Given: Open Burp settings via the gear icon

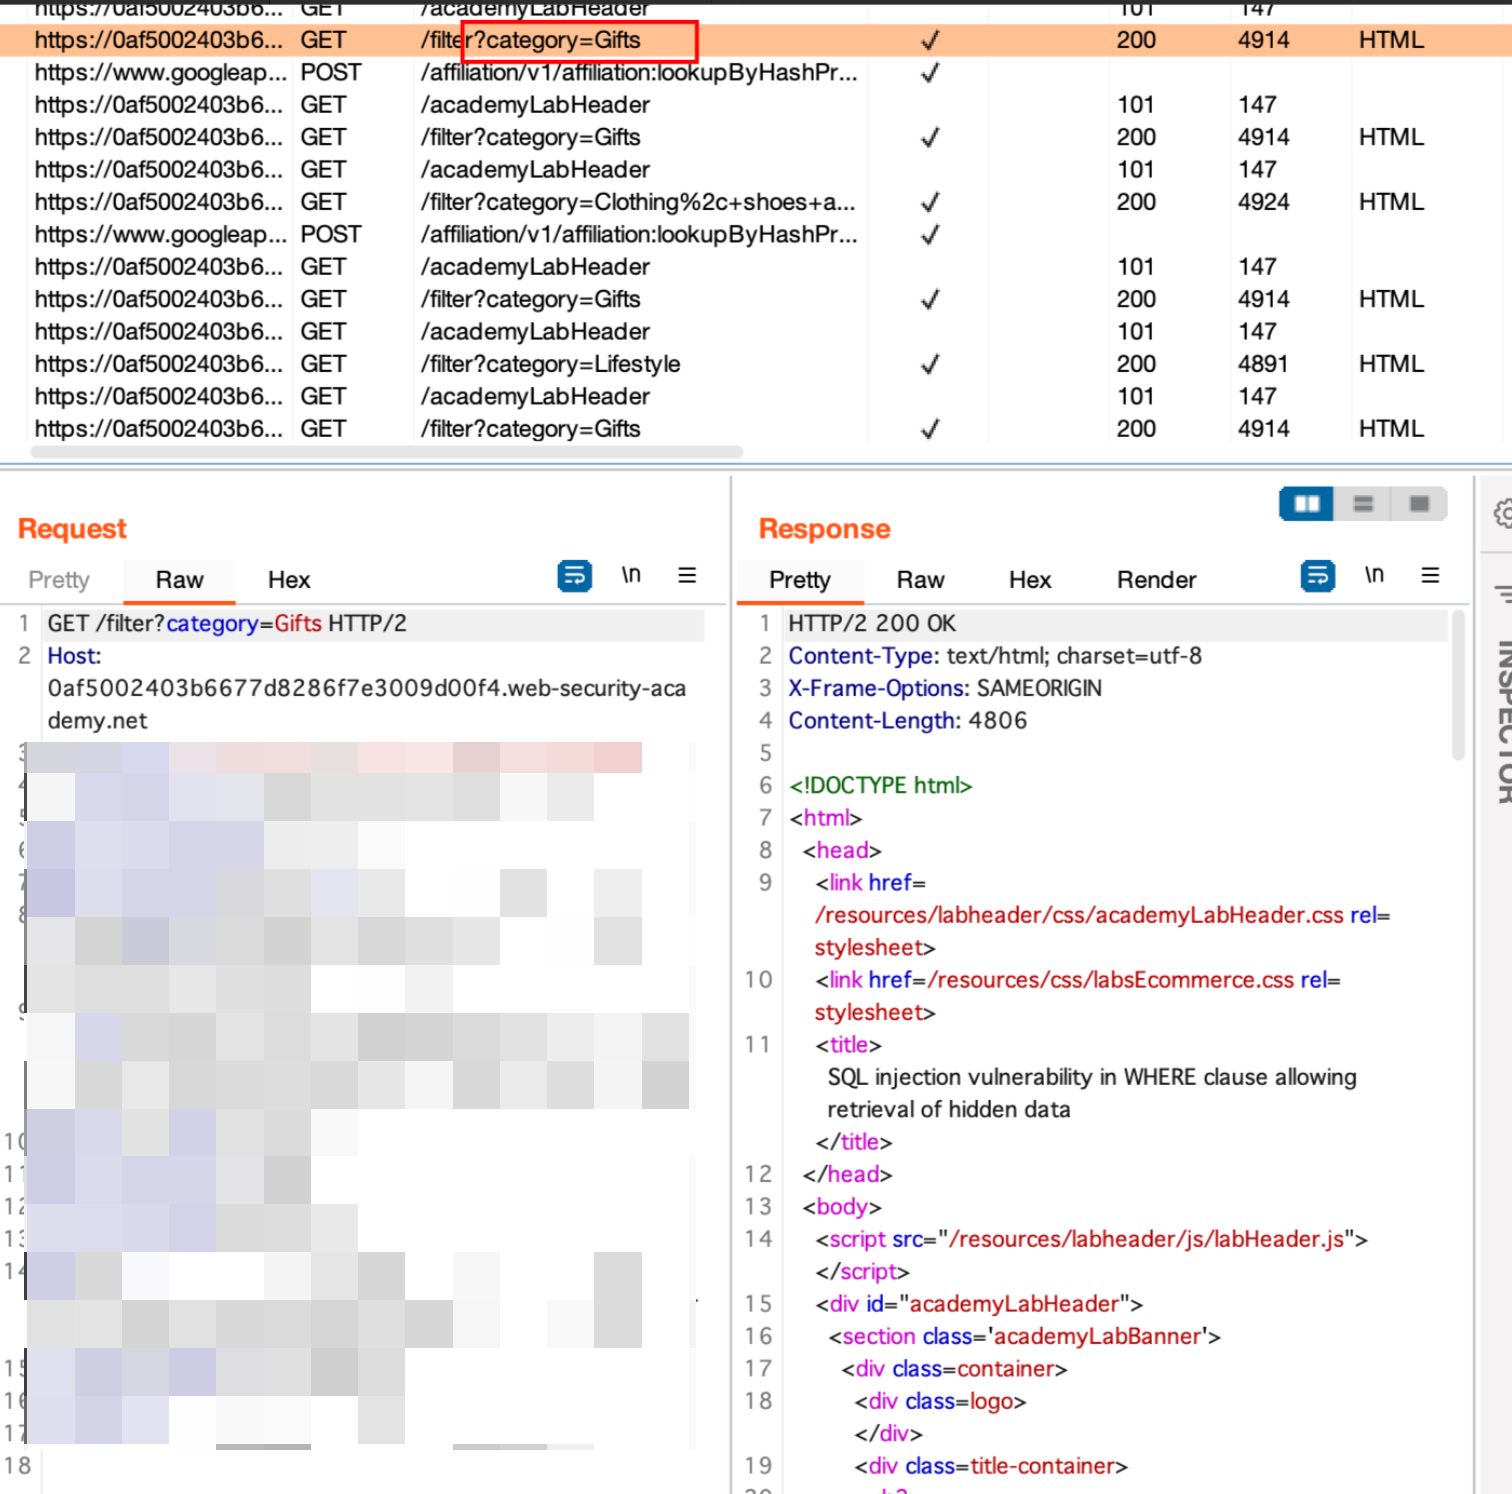Looking at the screenshot, I should pos(1500,513).
